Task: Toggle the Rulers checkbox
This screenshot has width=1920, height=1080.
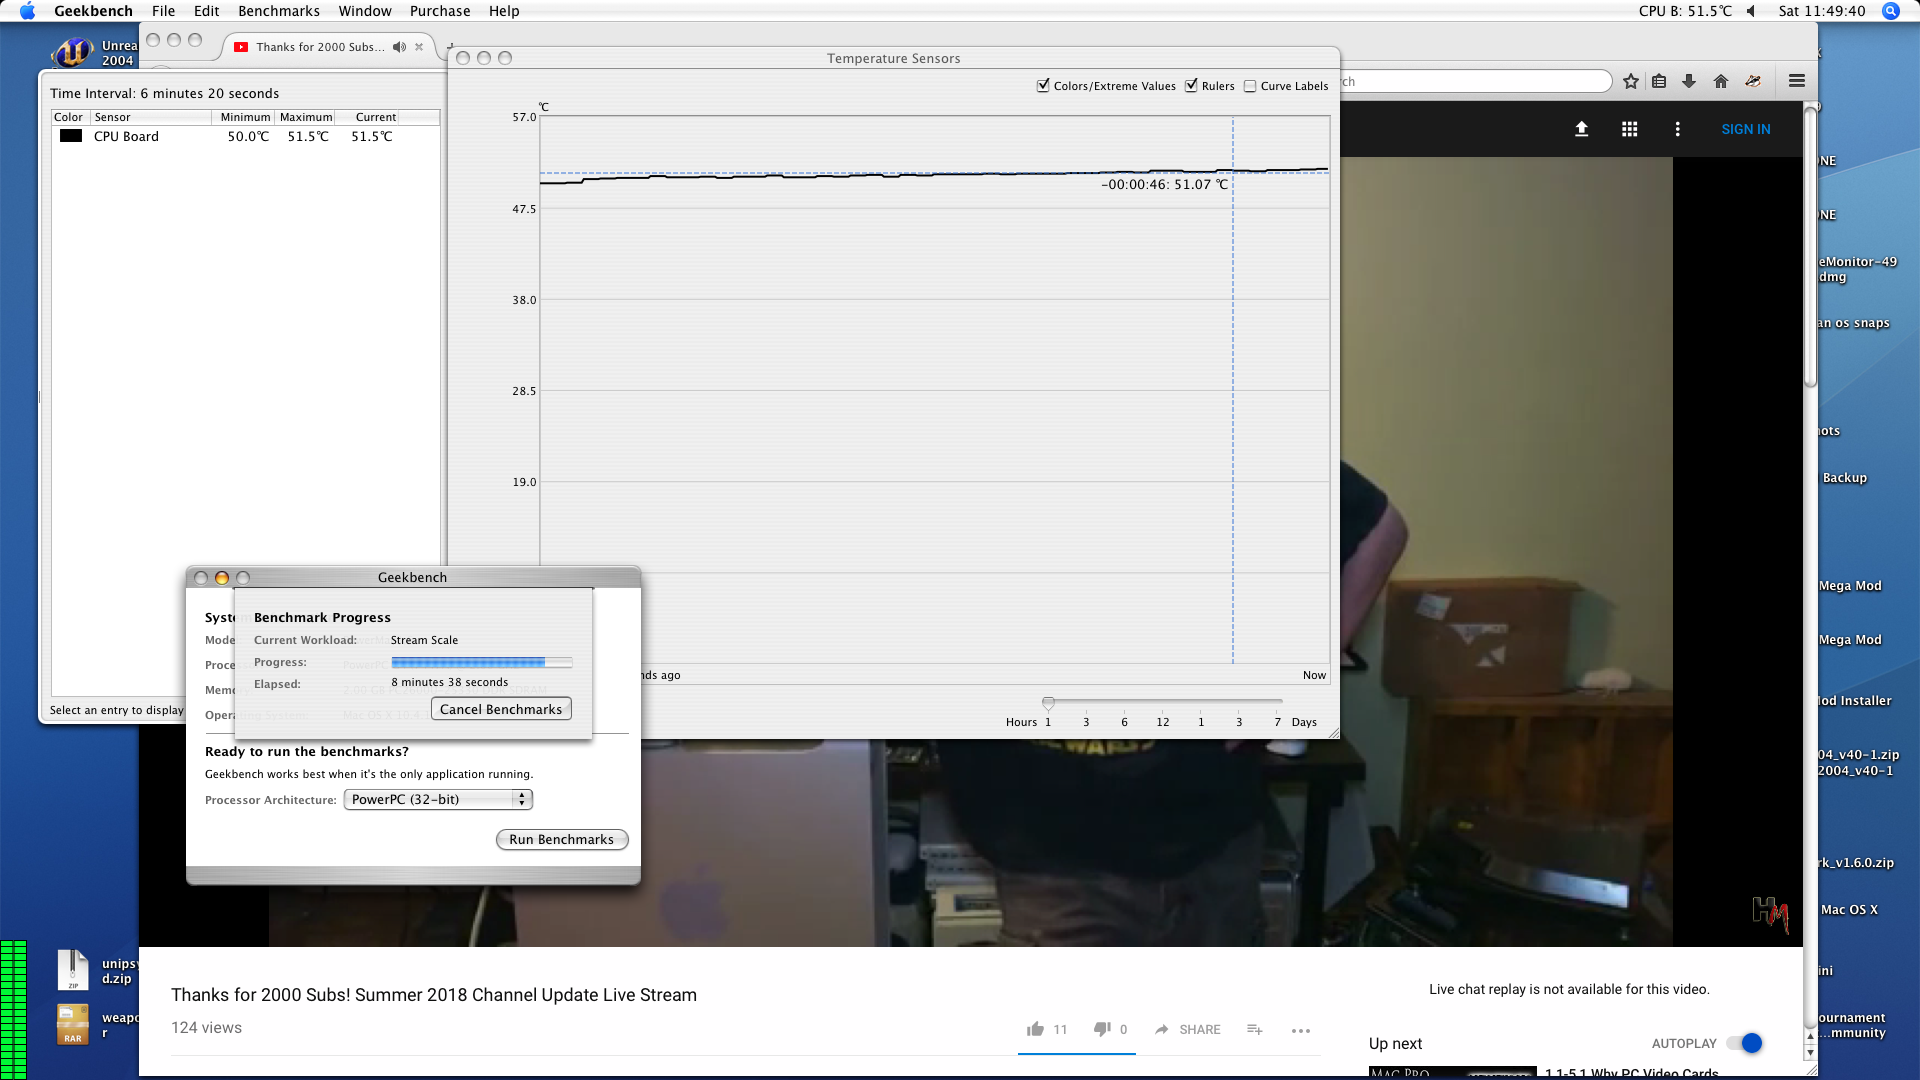Action: (x=1191, y=86)
